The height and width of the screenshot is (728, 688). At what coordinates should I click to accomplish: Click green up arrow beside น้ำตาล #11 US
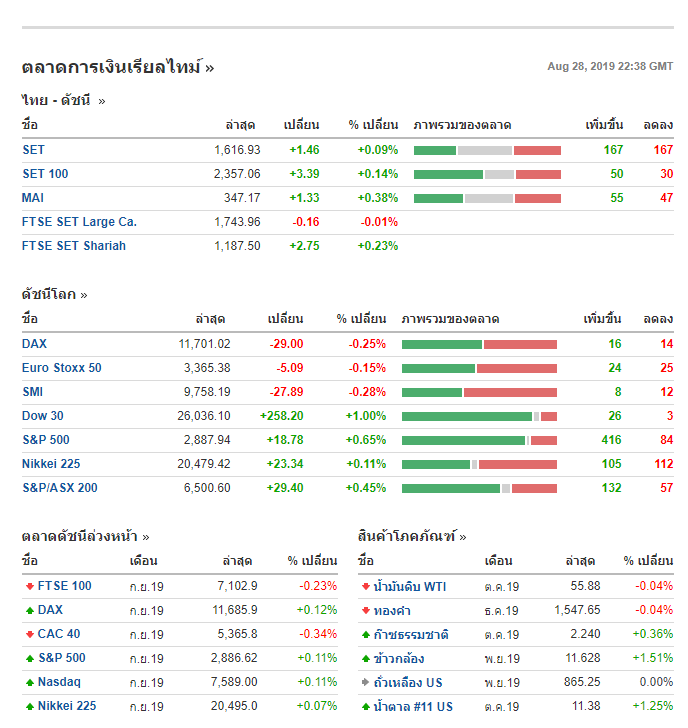click(365, 706)
